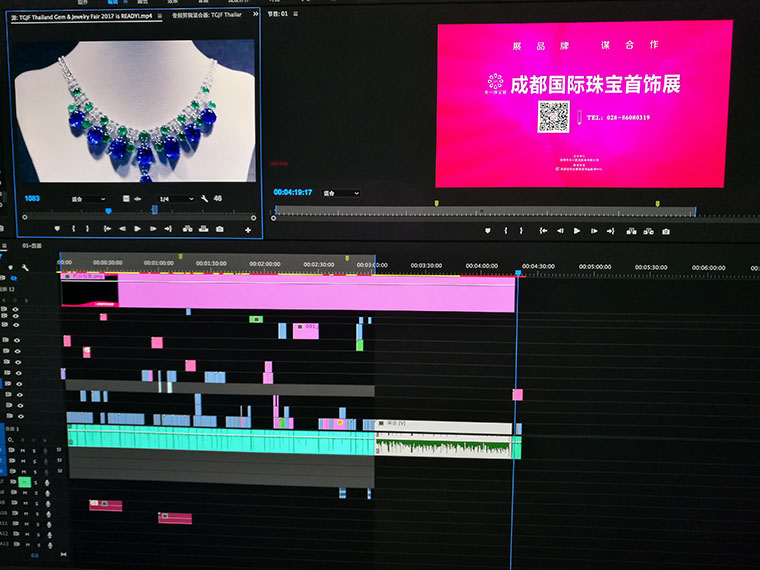Click Insert button in Source monitor

188,228
